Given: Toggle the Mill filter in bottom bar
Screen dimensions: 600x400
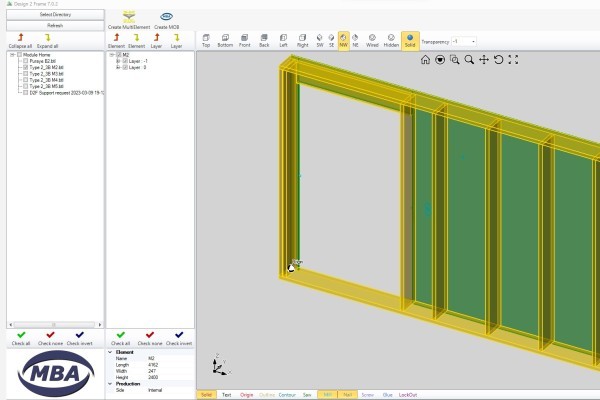Looking at the screenshot, I should tap(328, 395).
